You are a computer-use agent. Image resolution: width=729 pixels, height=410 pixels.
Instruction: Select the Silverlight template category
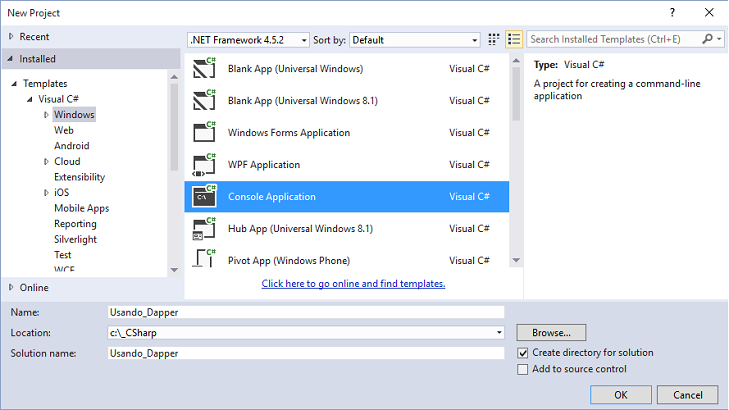pos(75,239)
